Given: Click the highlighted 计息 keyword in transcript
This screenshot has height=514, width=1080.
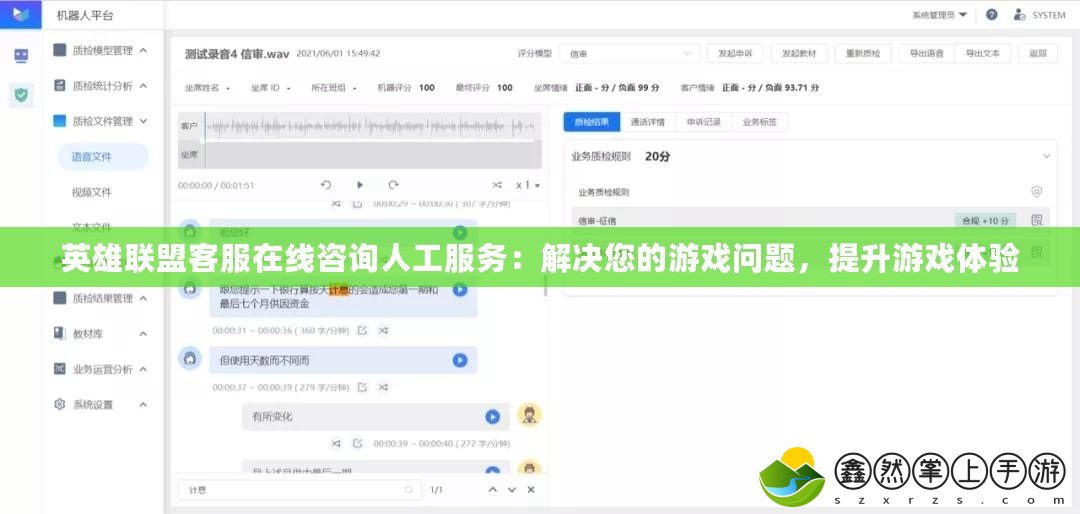Looking at the screenshot, I should (x=338, y=290).
